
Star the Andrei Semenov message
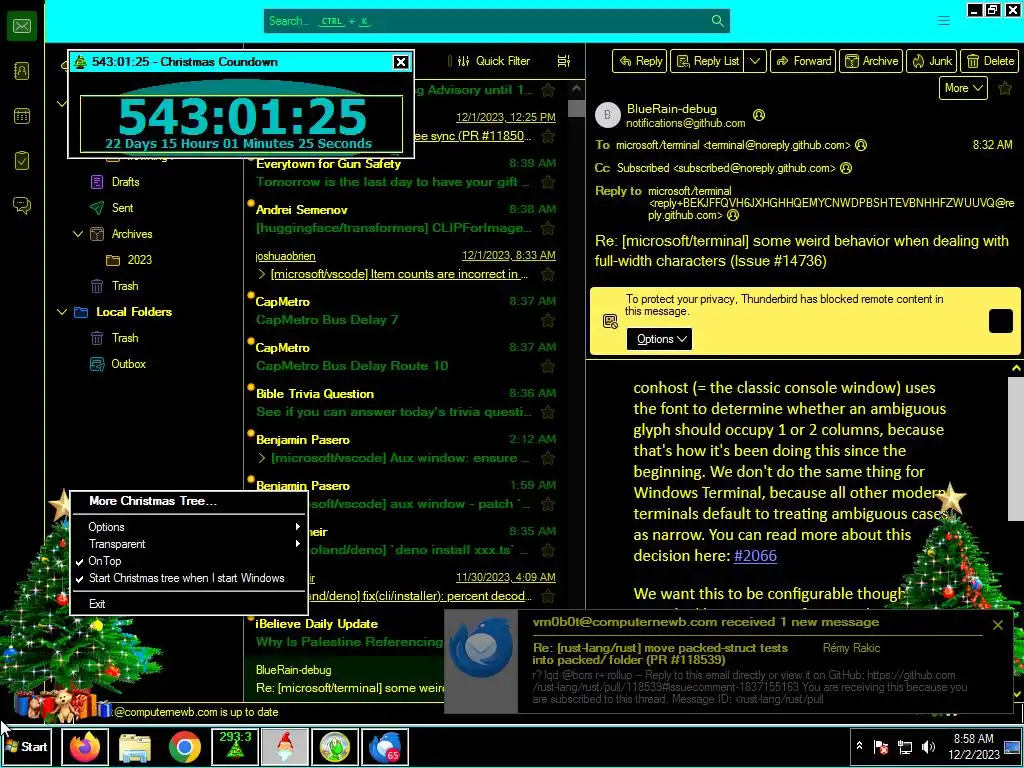pos(548,228)
